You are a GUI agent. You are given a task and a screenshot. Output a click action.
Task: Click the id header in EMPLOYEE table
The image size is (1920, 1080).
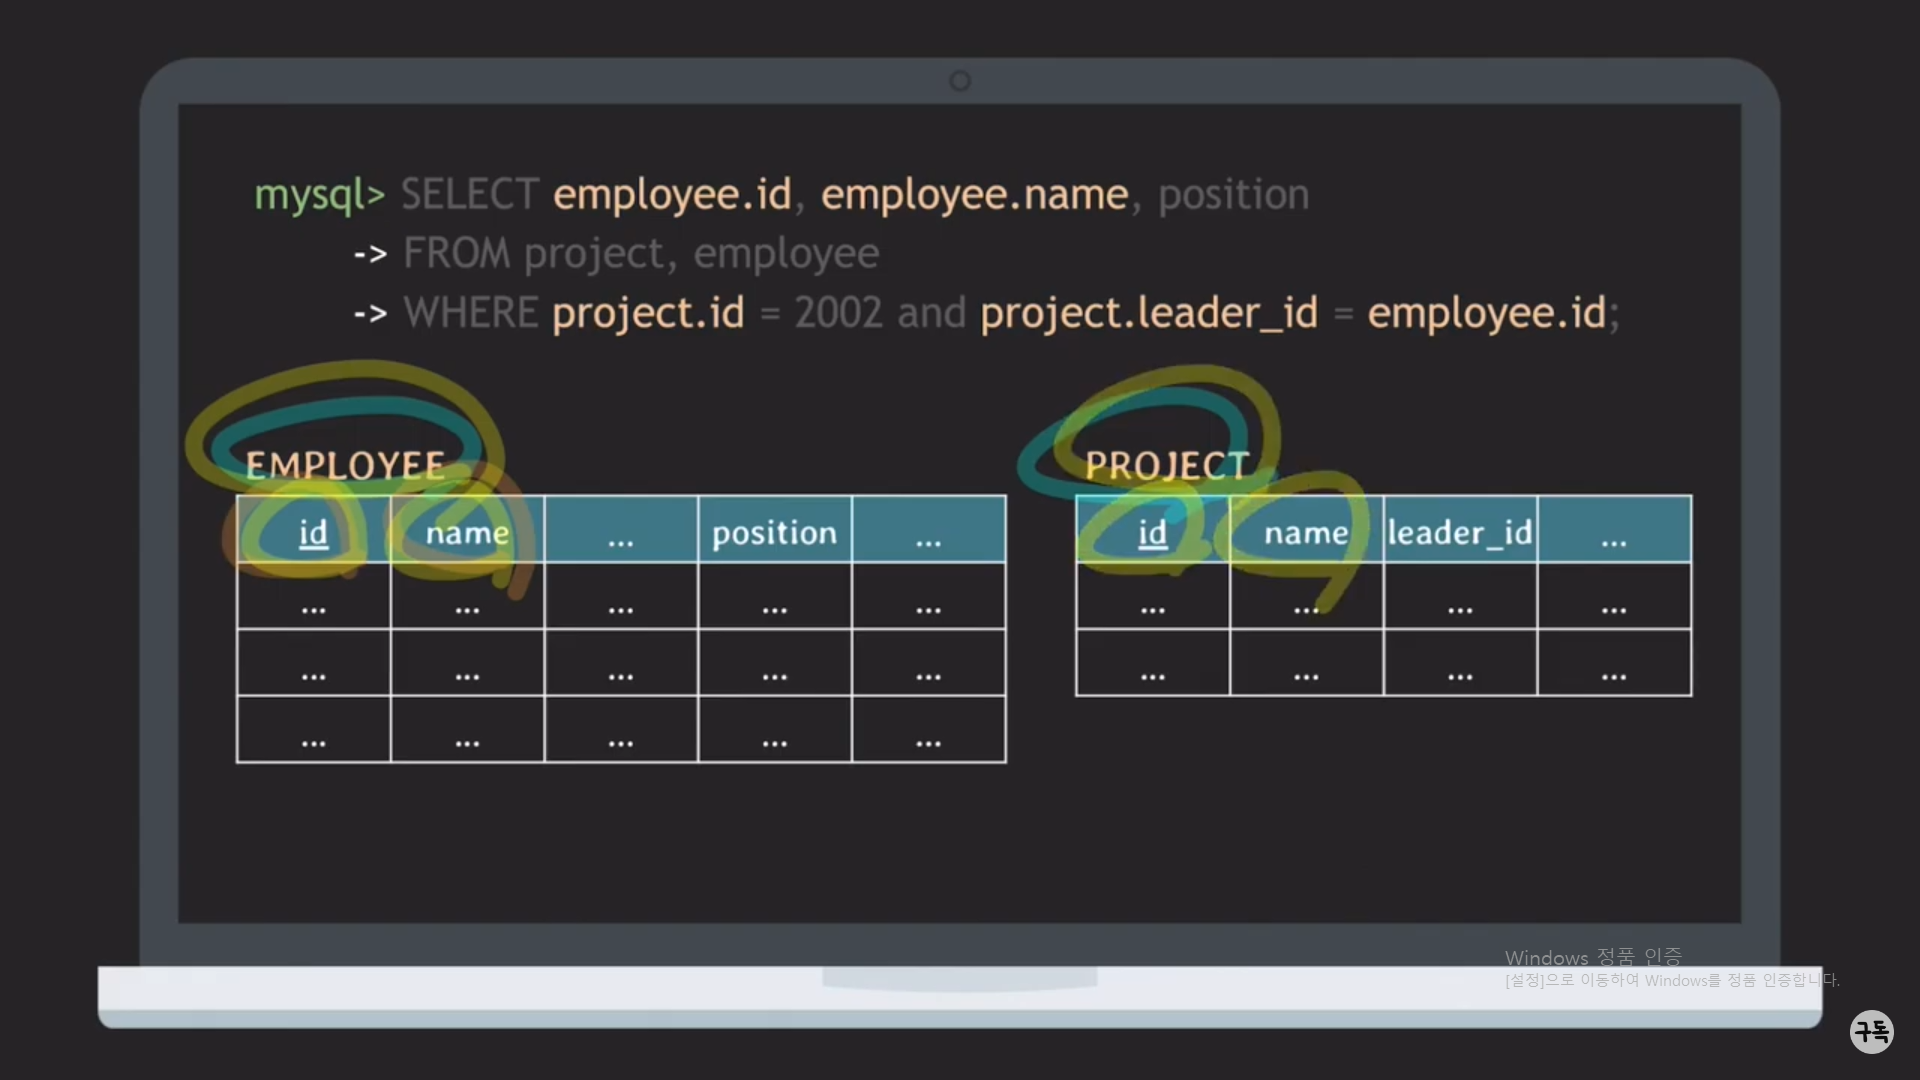pyautogui.click(x=313, y=533)
